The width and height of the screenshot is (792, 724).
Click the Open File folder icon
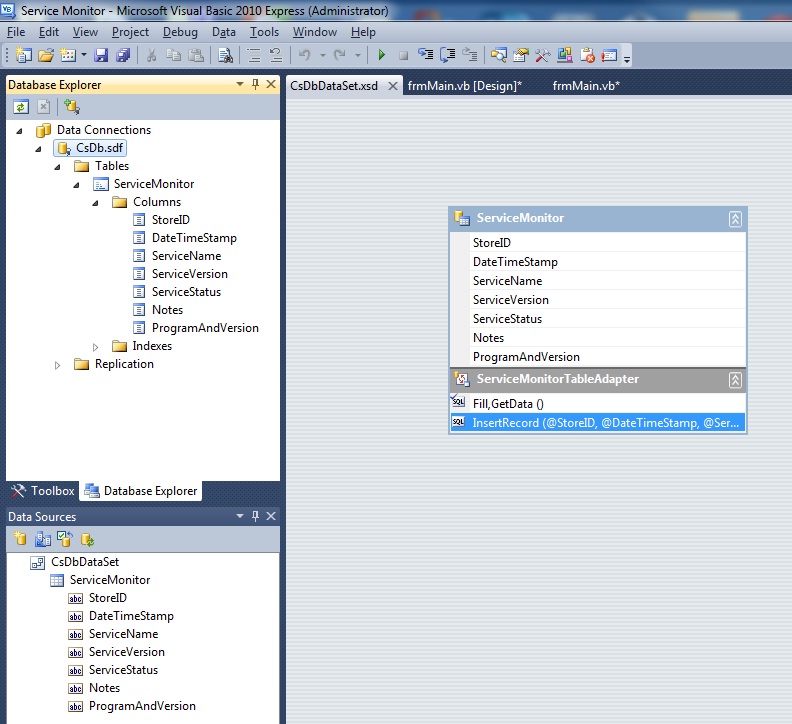coord(46,55)
